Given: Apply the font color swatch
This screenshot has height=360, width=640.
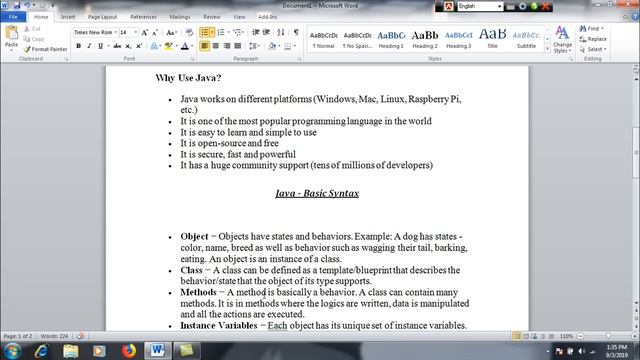Looking at the screenshot, I should pyautogui.click(x=184, y=46).
